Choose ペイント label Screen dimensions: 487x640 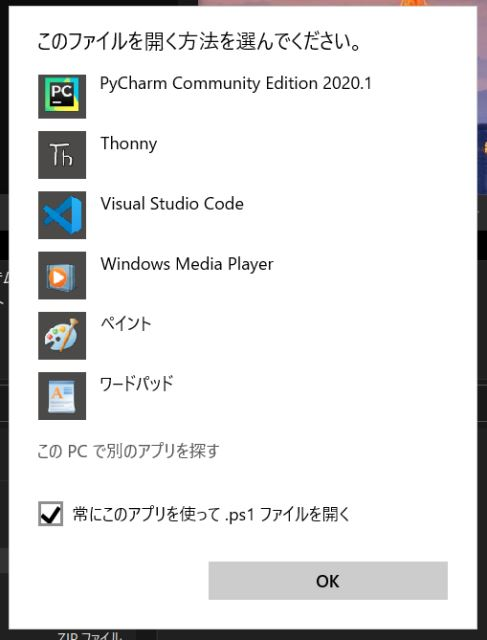pos(126,324)
